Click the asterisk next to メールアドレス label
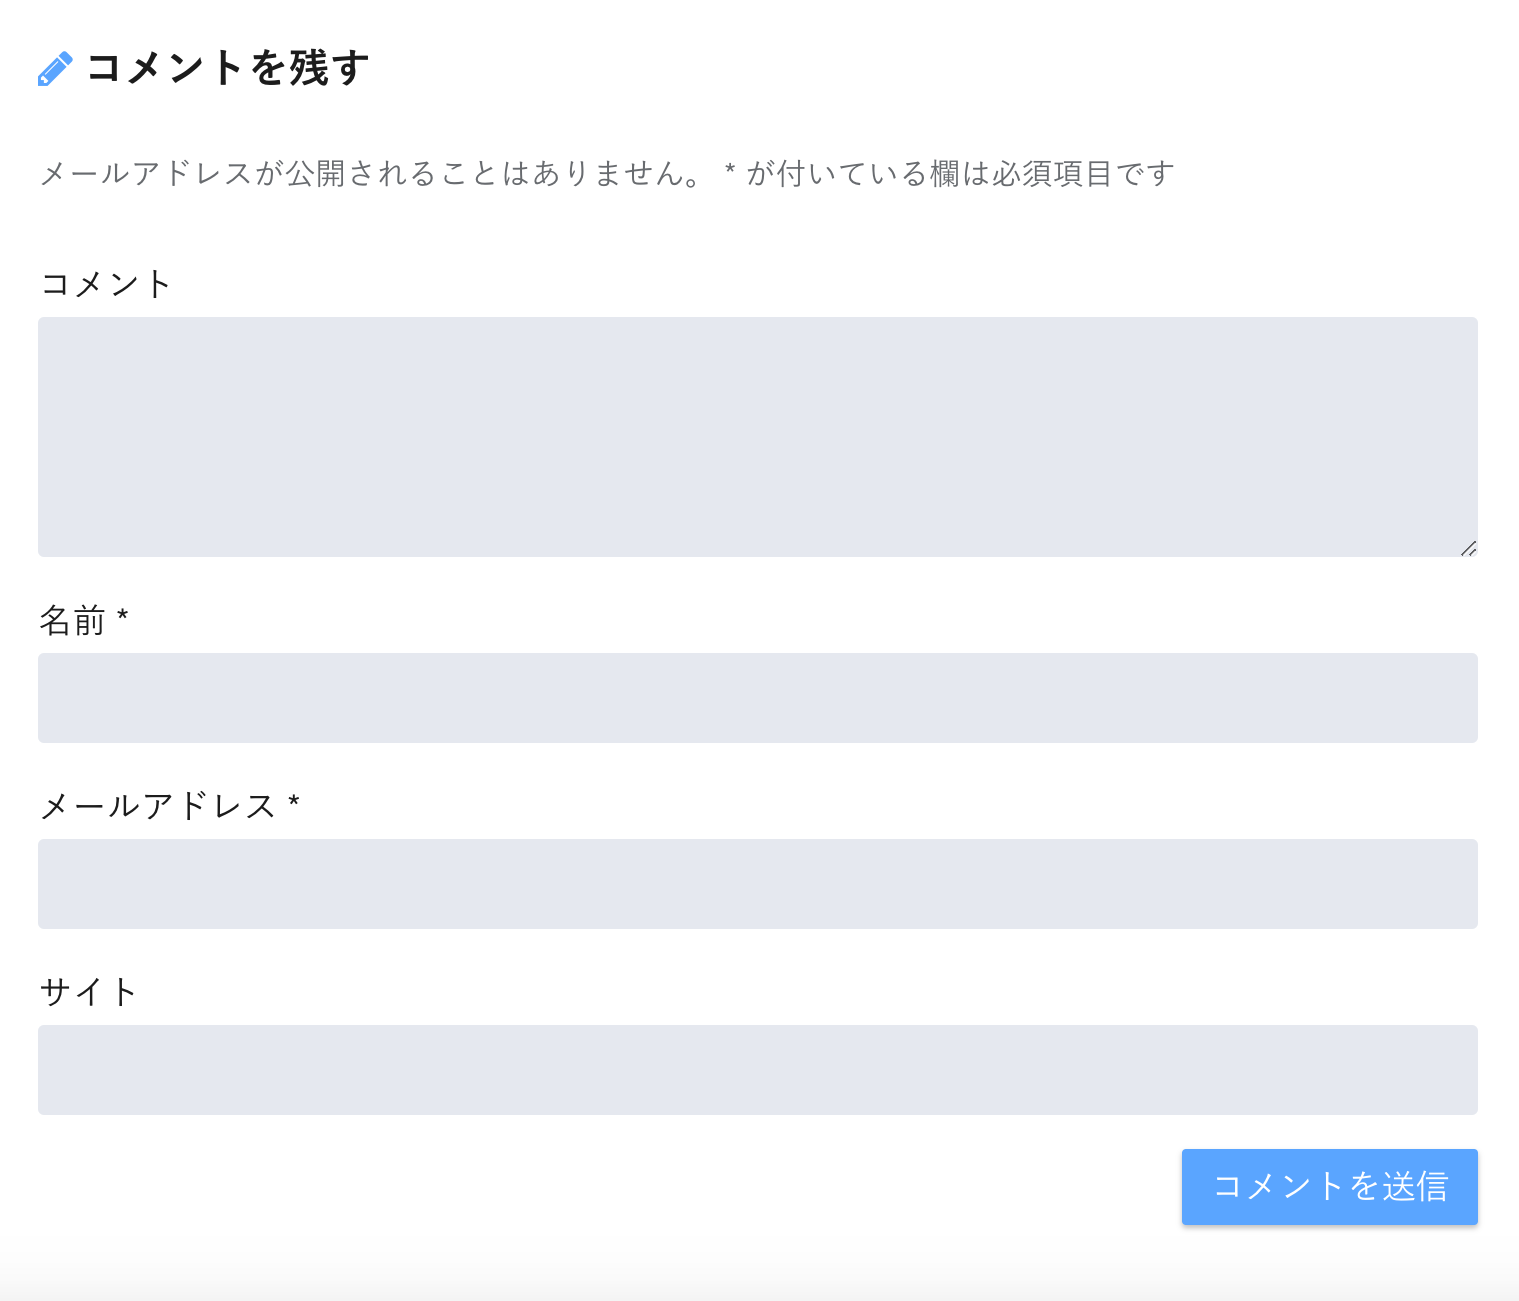The image size is (1519, 1301). point(294,802)
